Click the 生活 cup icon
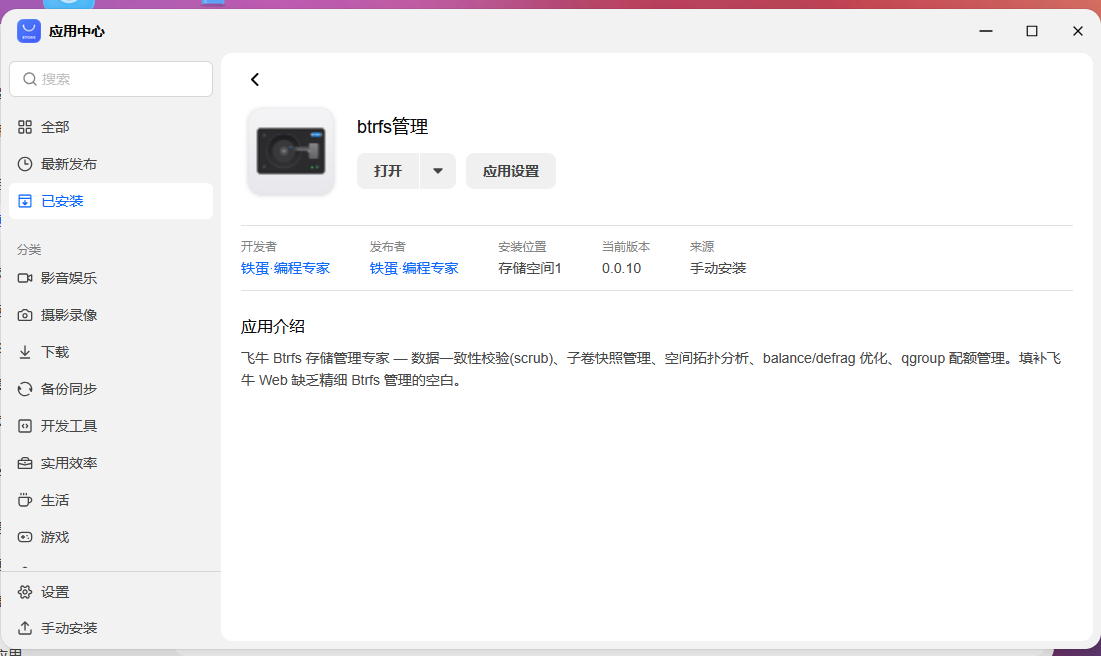Screen dimensions: 1101x656 [25, 500]
